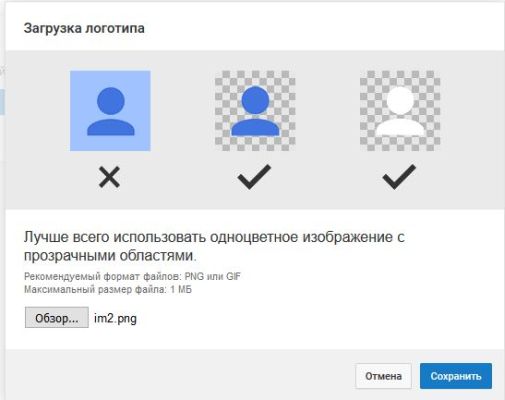Click the Загрузка логотипа dialog title
Image resolution: width=505 pixels, height=400 pixels.
point(84,28)
